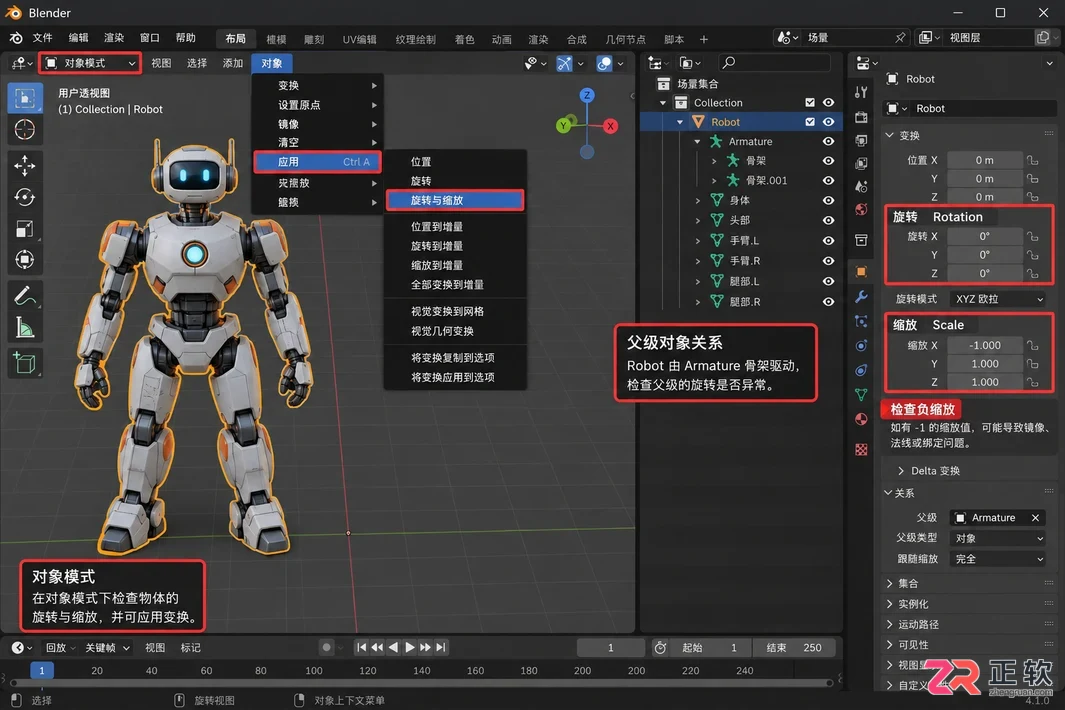Click the 旋转 Z value field
The width and height of the screenshot is (1065, 710).
(985, 273)
